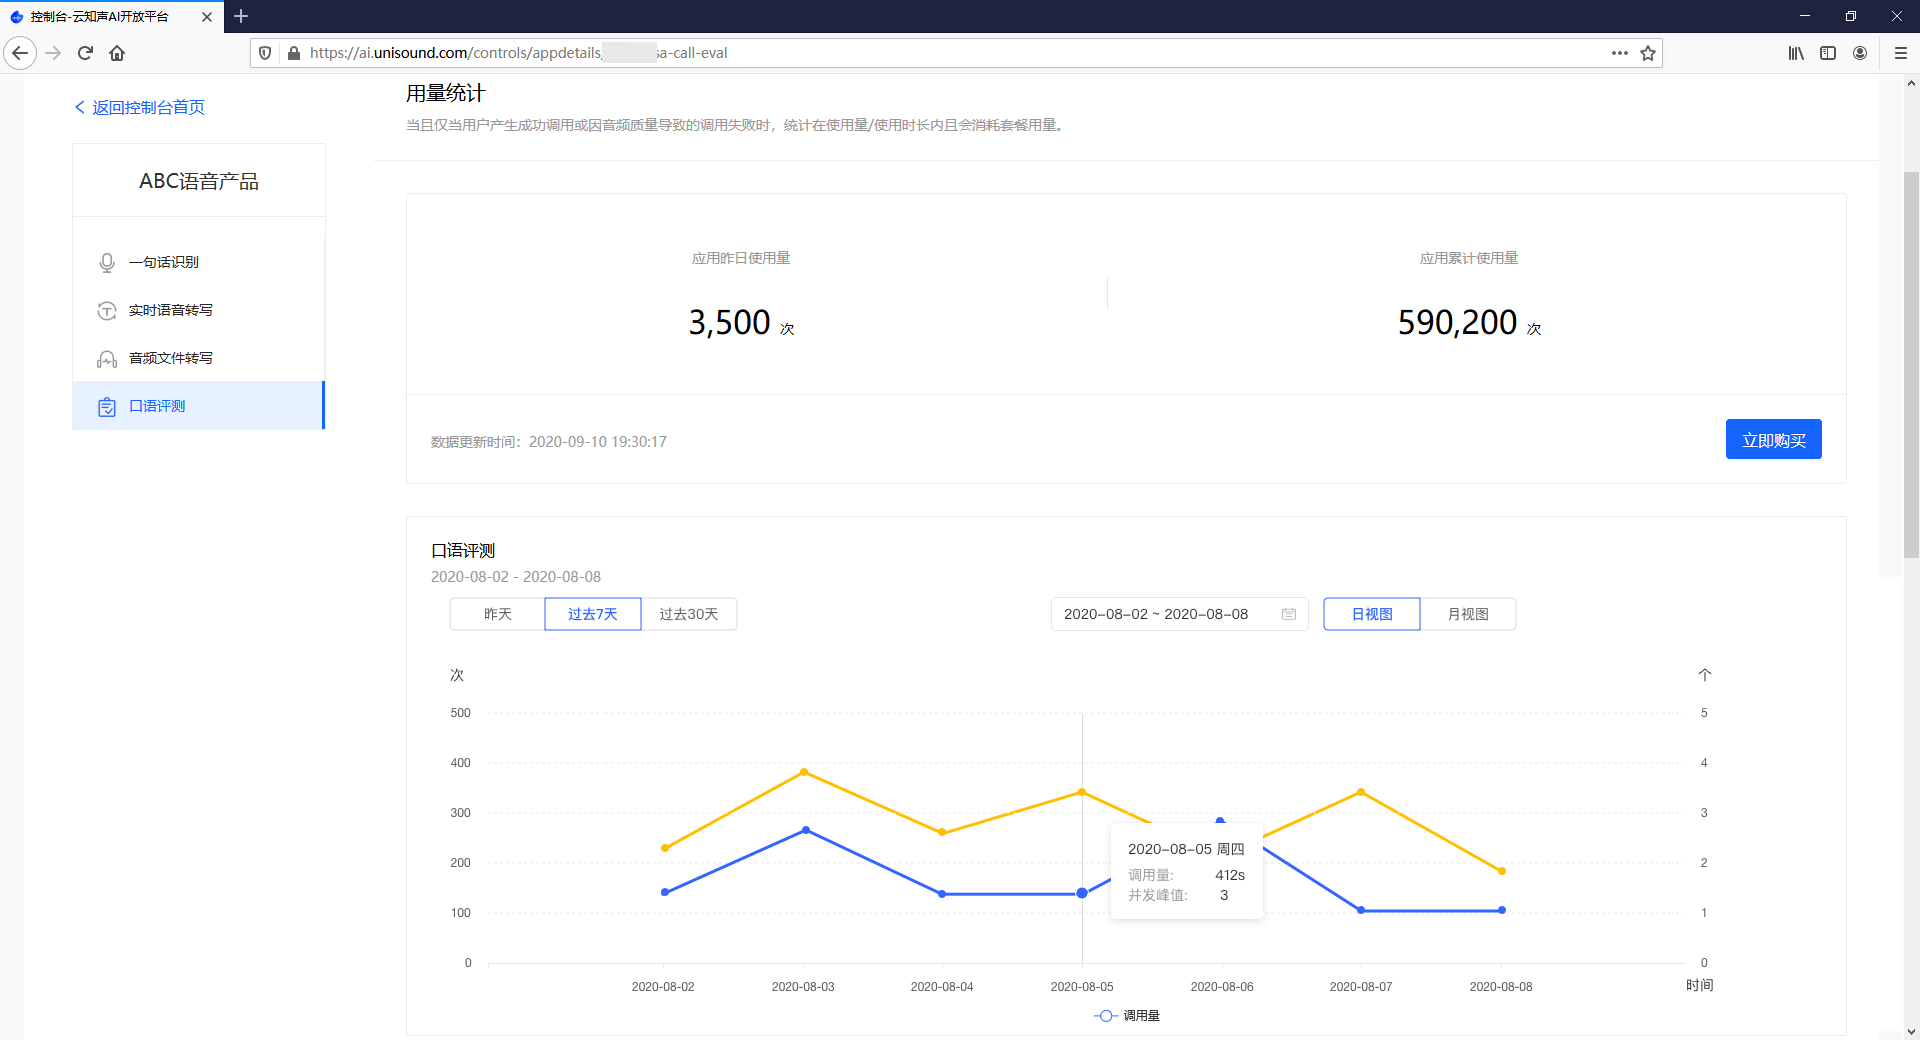Go back to previous page in browser
Viewport: 1920px width, 1040px height.
tap(20, 53)
